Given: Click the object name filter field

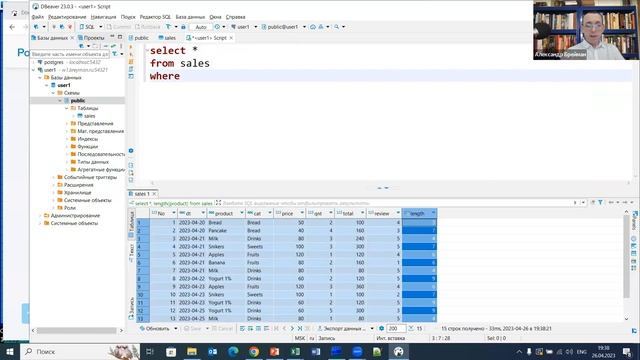Looking at the screenshot, I should pyautogui.click(x=69, y=54).
